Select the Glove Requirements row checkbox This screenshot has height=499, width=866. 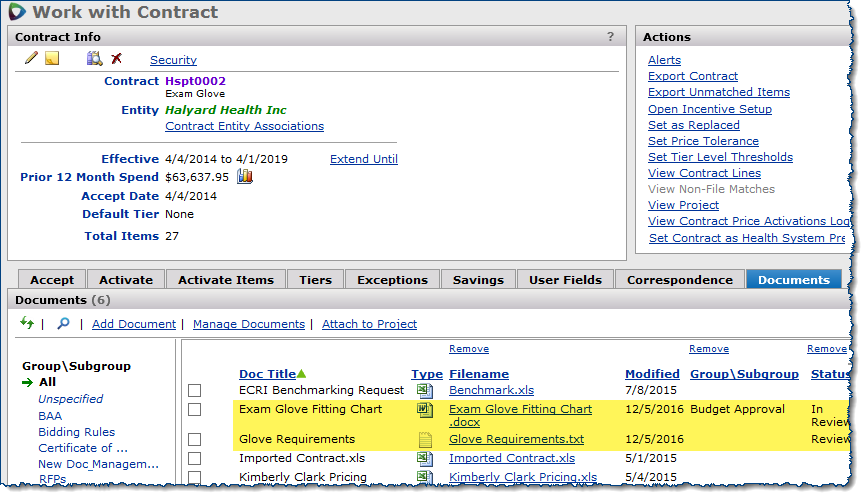click(195, 439)
